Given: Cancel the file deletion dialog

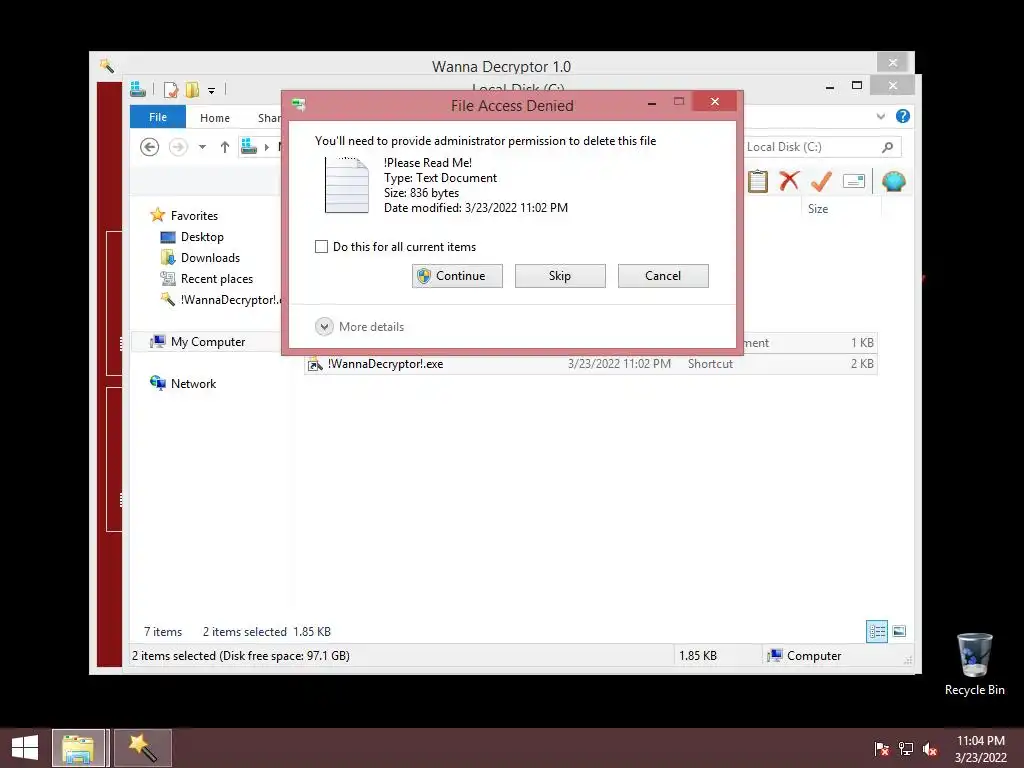Looking at the screenshot, I should tap(663, 276).
